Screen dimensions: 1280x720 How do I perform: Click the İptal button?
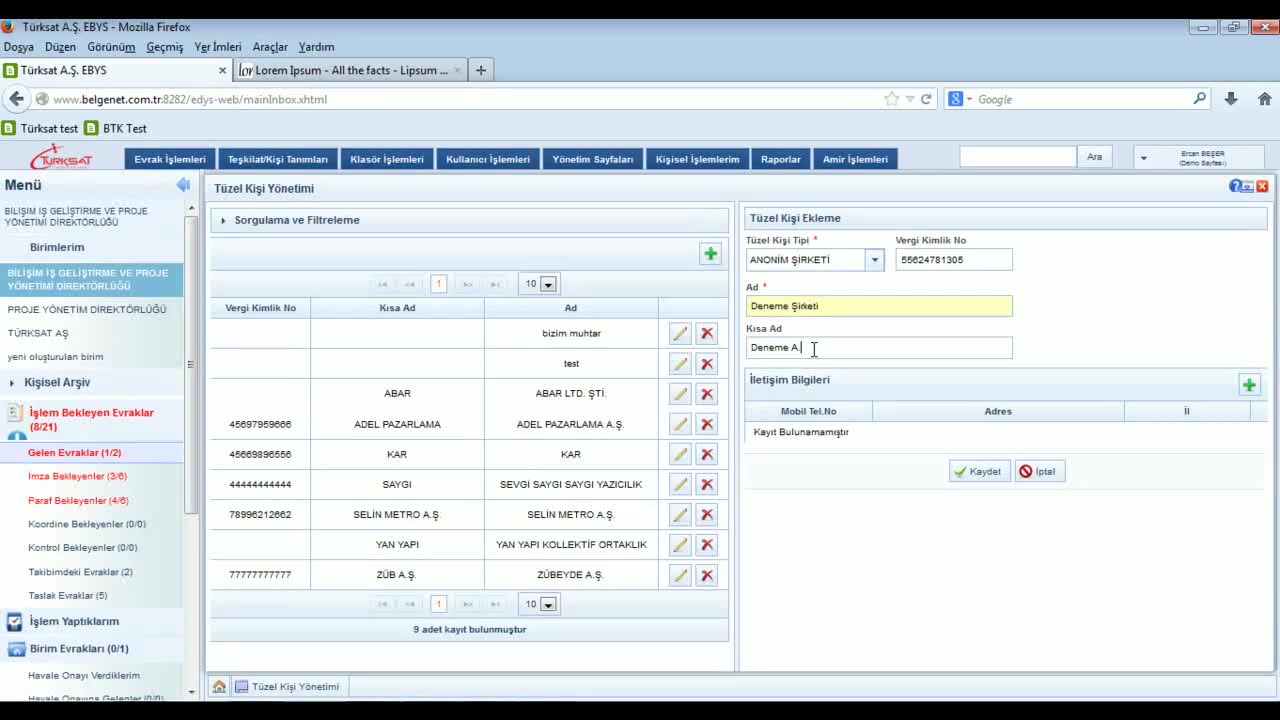point(1039,472)
